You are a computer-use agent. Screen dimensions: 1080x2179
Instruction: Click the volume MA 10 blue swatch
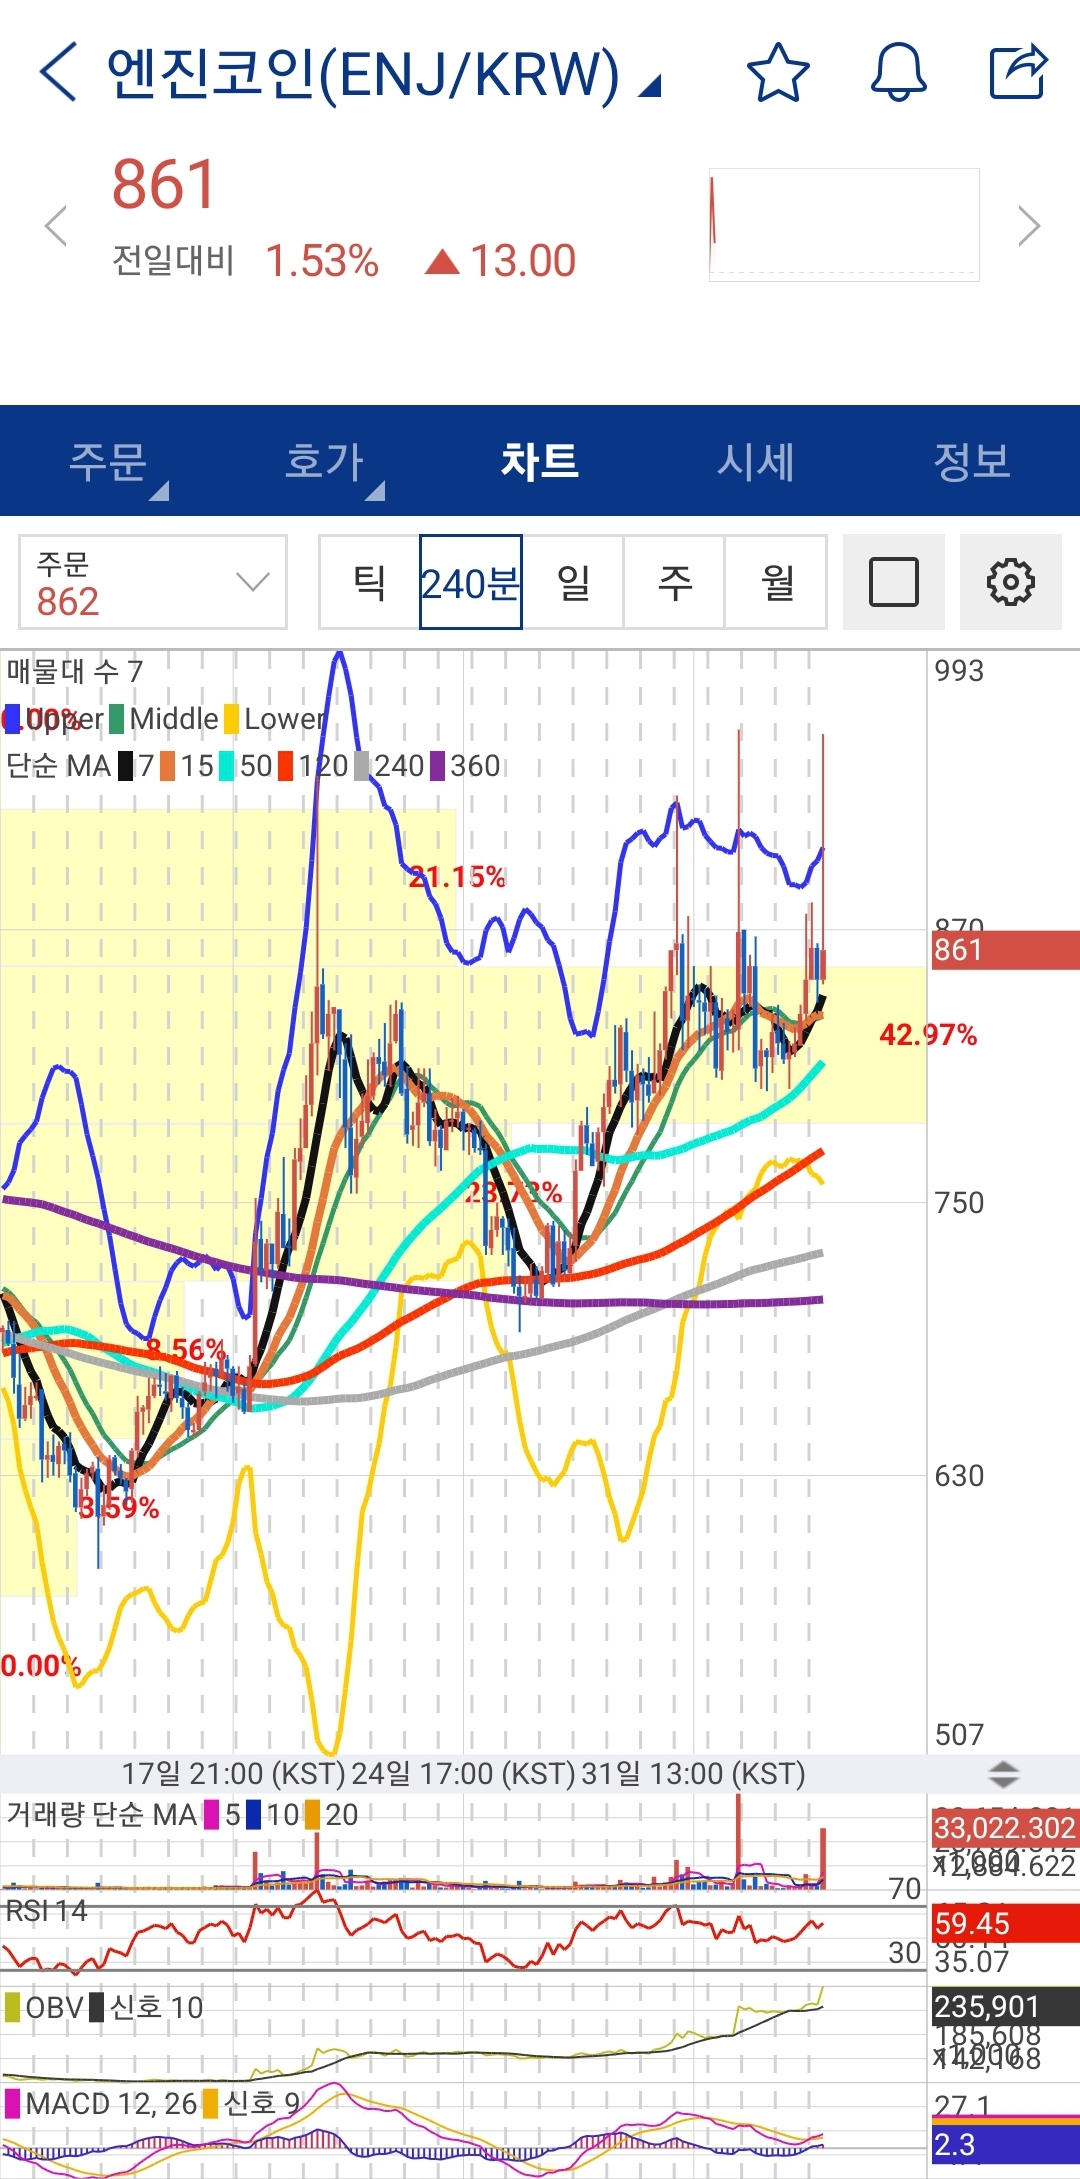click(x=253, y=1815)
